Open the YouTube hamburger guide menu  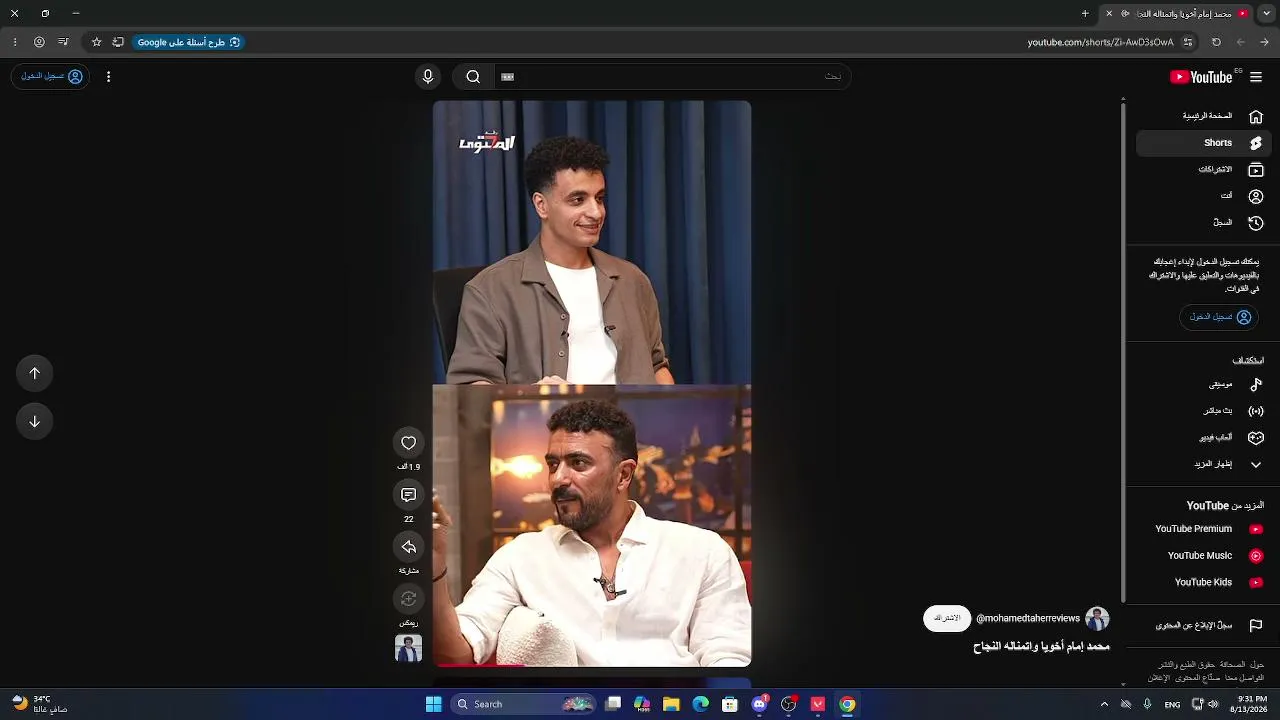1256,77
